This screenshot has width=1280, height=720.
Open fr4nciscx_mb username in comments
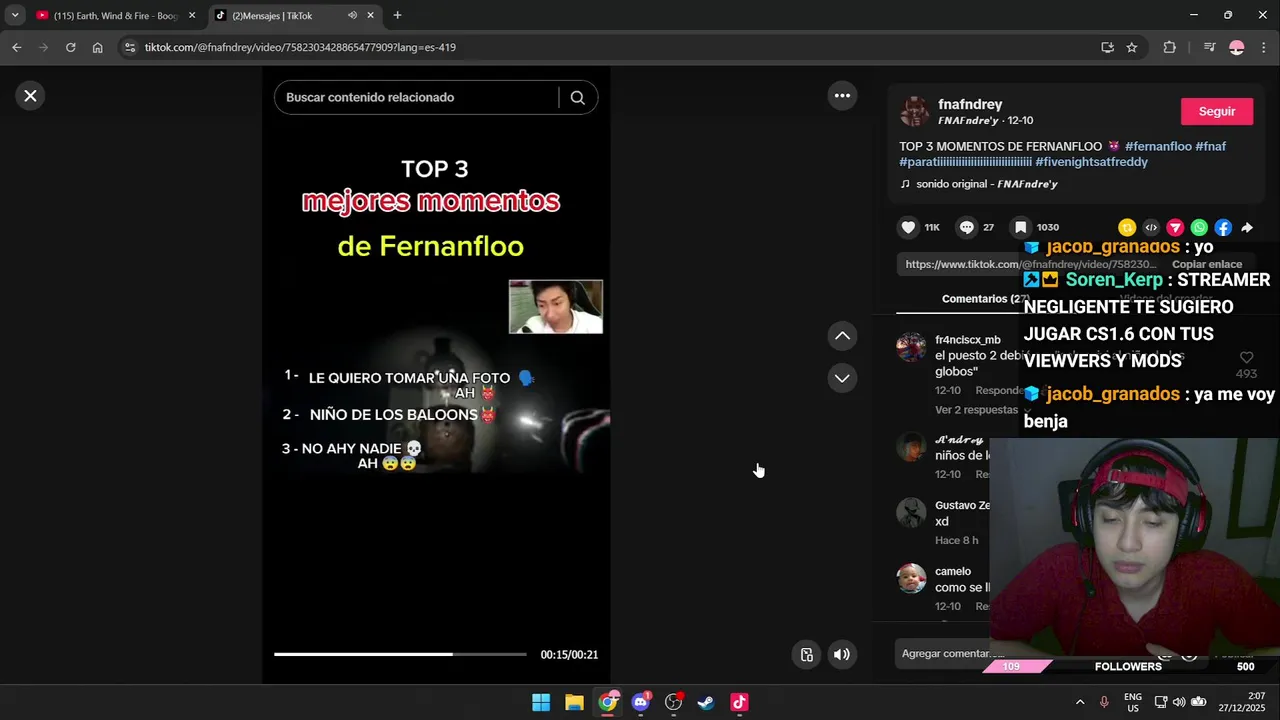pyautogui.click(x=967, y=340)
